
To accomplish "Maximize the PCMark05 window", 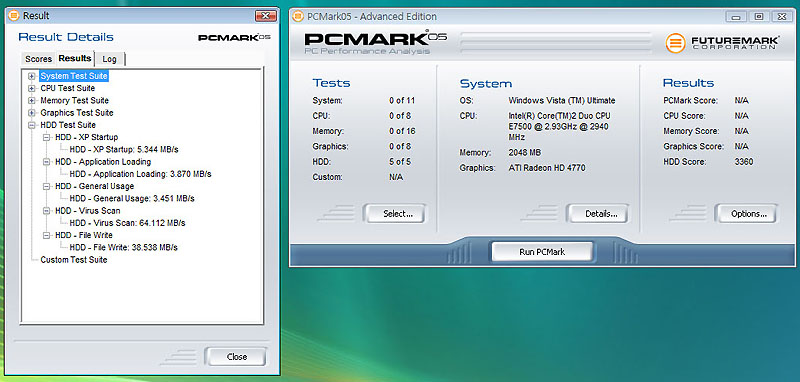I will (759, 16).
